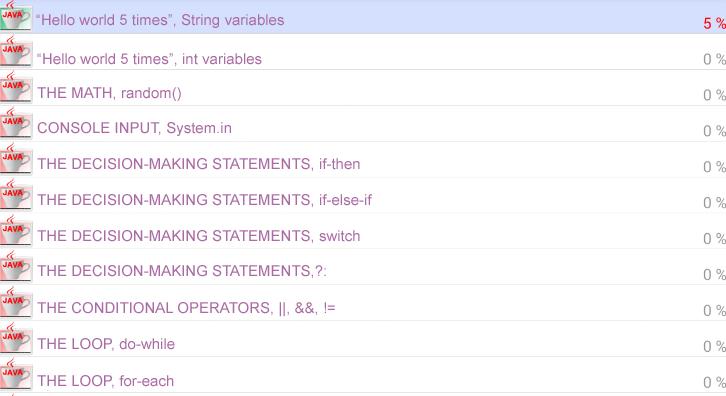Click Java icon beside int variables lesson
726x396 pixels.
(16, 52)
